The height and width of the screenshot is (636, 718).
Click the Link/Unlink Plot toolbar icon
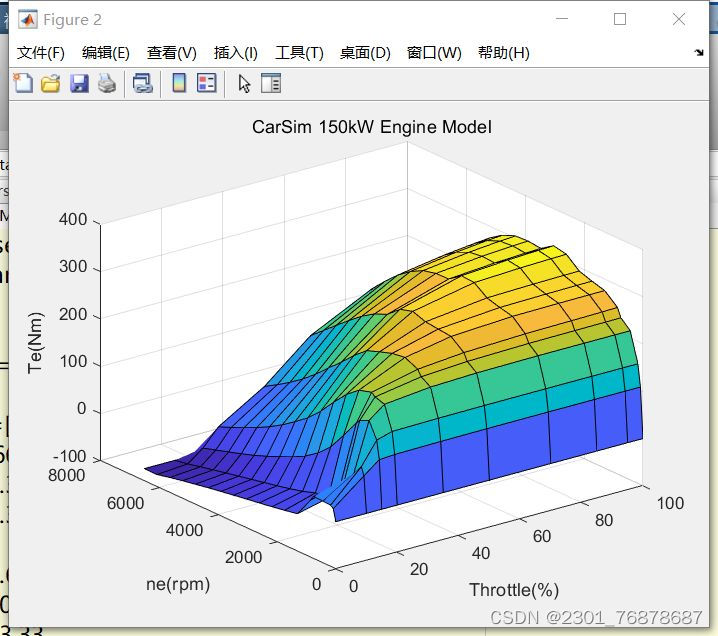(142, 83)
